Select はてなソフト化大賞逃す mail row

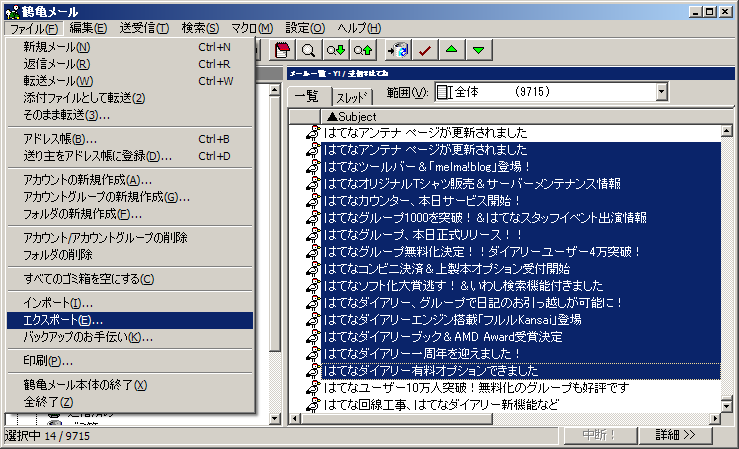tap(521, 286)
